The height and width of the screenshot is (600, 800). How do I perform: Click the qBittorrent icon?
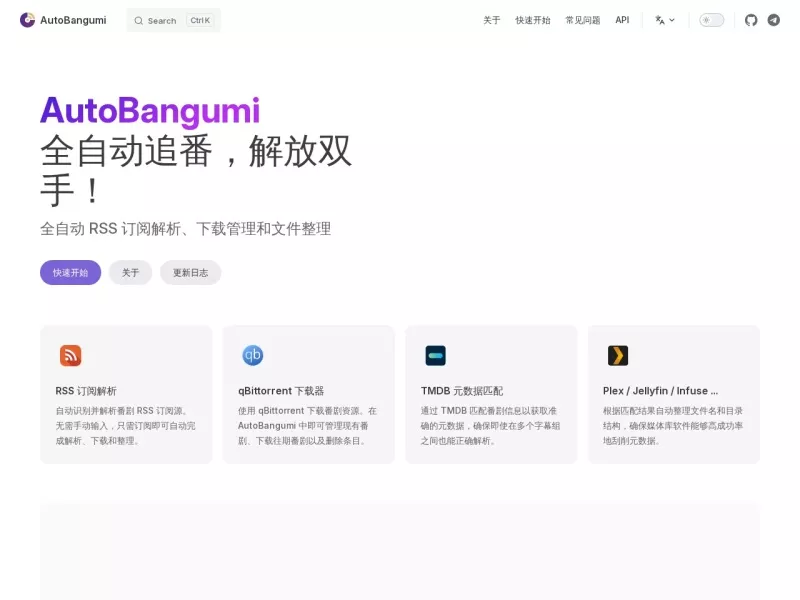coord(253,355)
